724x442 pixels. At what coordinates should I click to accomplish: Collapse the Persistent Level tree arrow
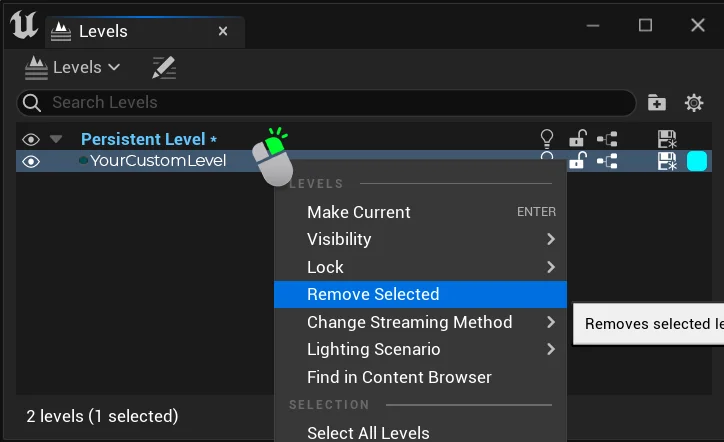click(x=56, y=139)
